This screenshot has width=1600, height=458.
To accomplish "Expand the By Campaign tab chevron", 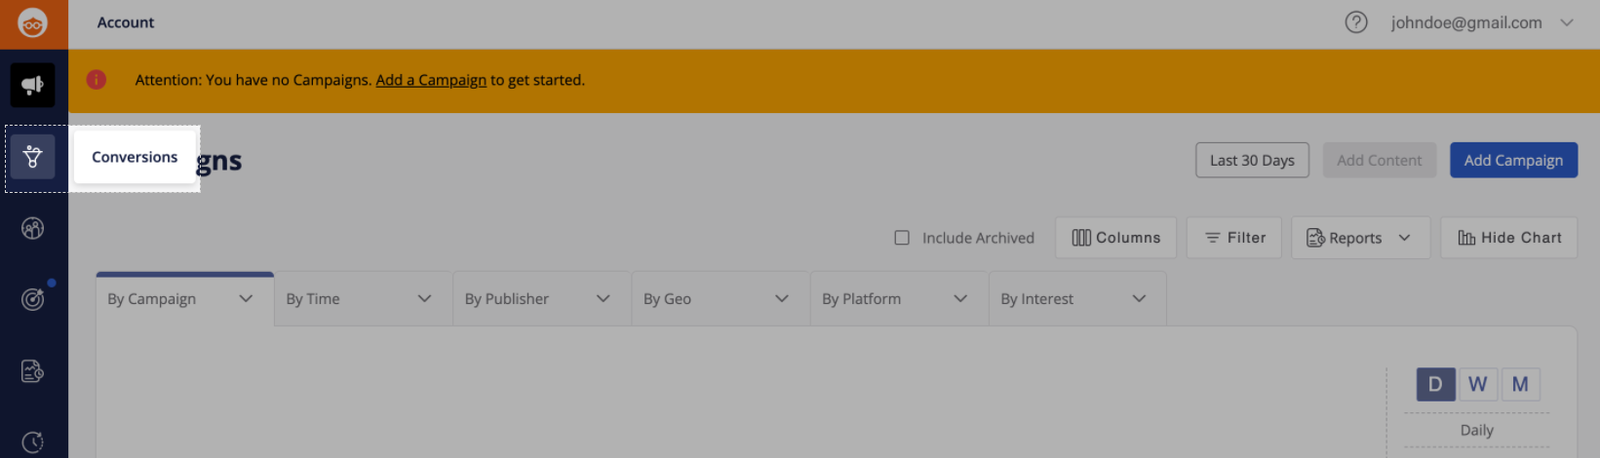I will 246,299.
